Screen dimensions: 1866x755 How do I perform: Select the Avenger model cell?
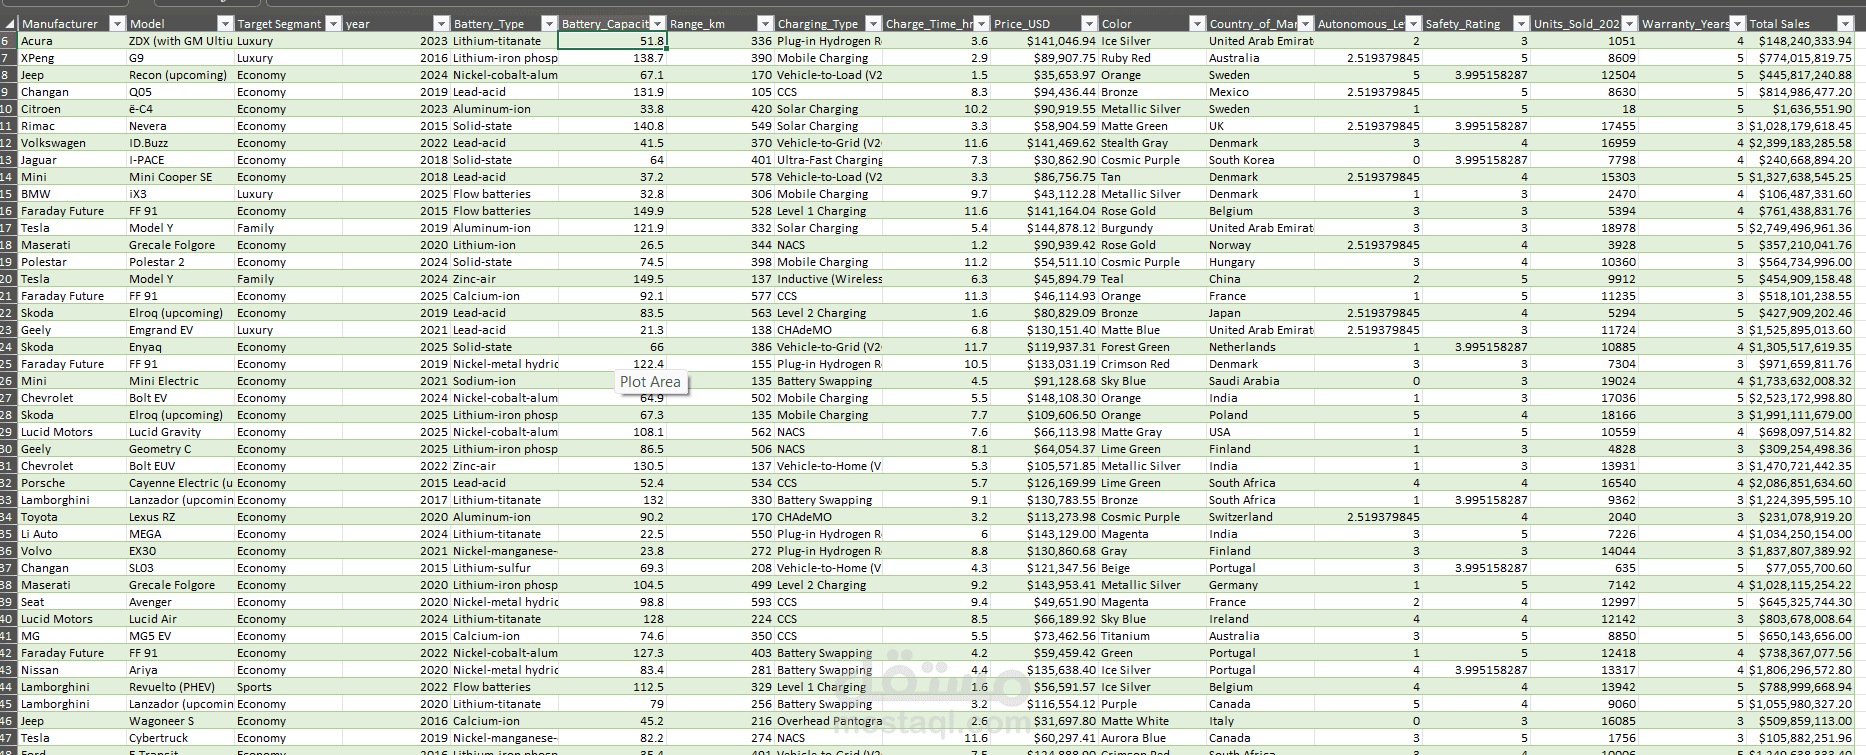pos(180,602)
